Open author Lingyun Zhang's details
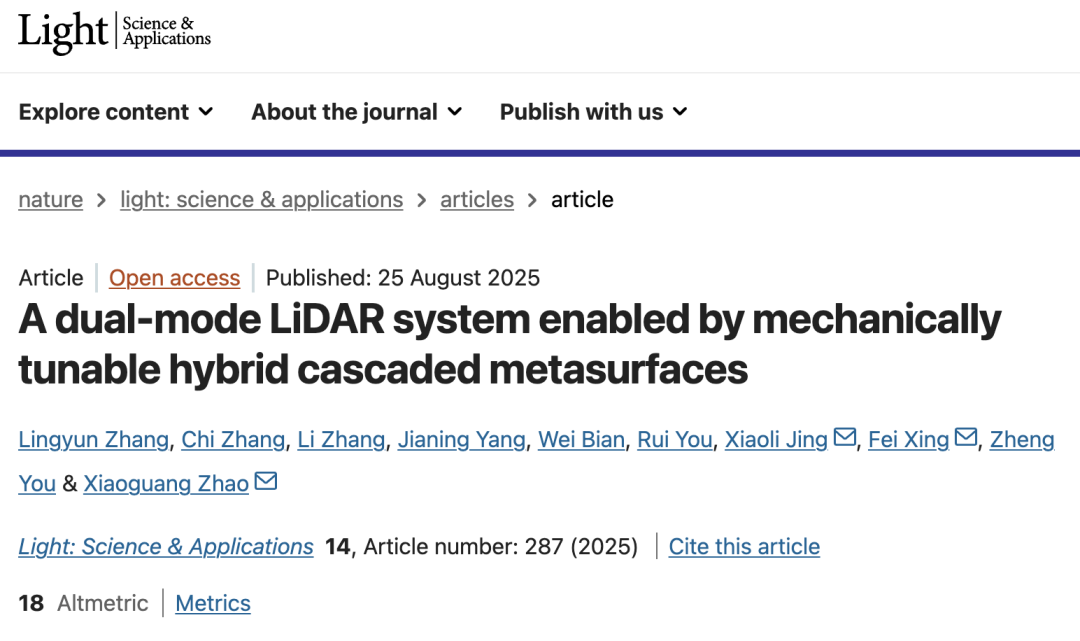This screenshot has width=1080, height=641. click(94, 440)
